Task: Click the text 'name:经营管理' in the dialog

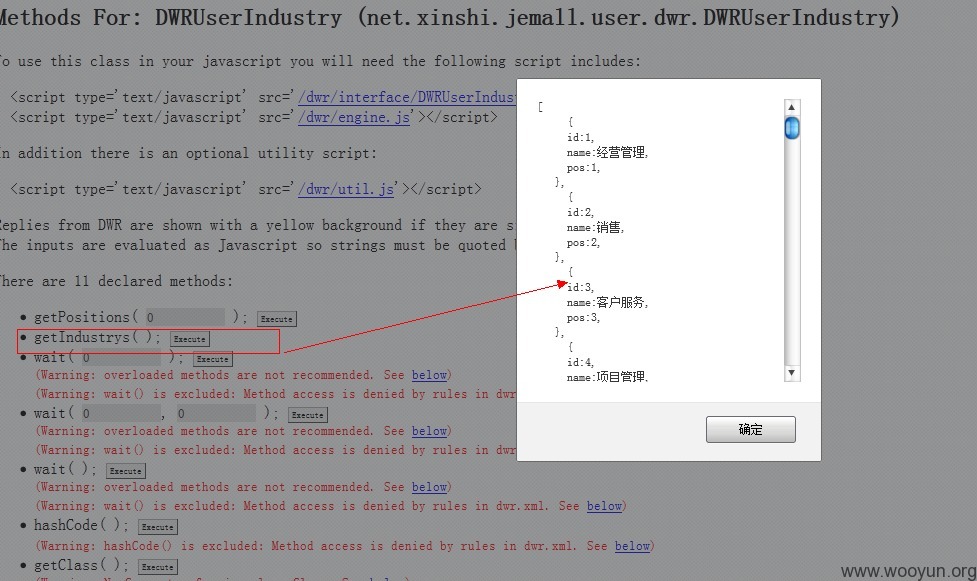Action: click(608, 153)
